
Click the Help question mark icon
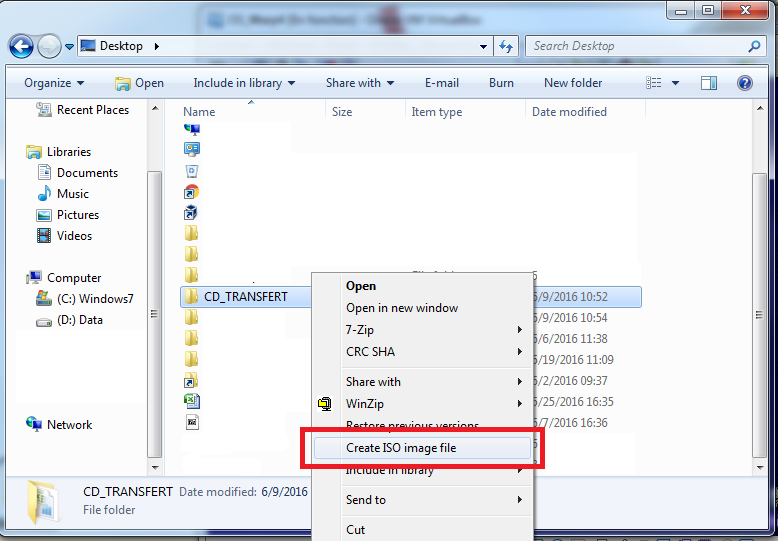click(745, 83)
